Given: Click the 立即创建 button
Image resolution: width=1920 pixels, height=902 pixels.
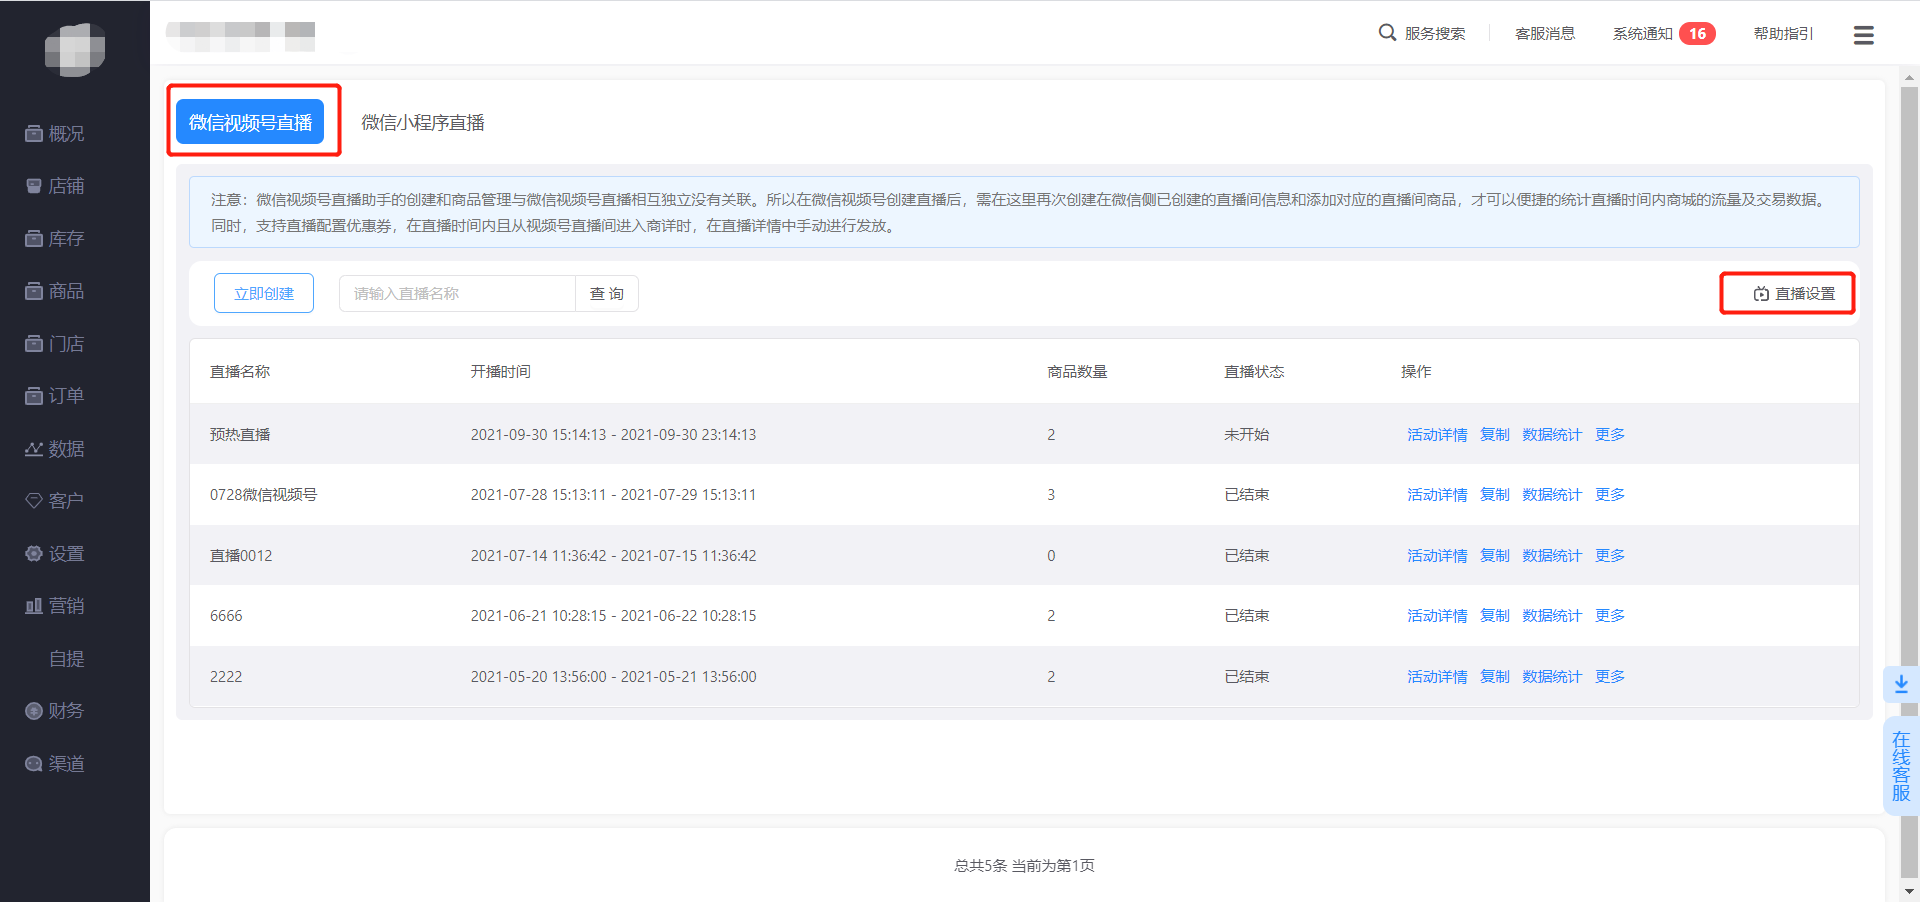Looking at the screenshot, I should [264, 293].
